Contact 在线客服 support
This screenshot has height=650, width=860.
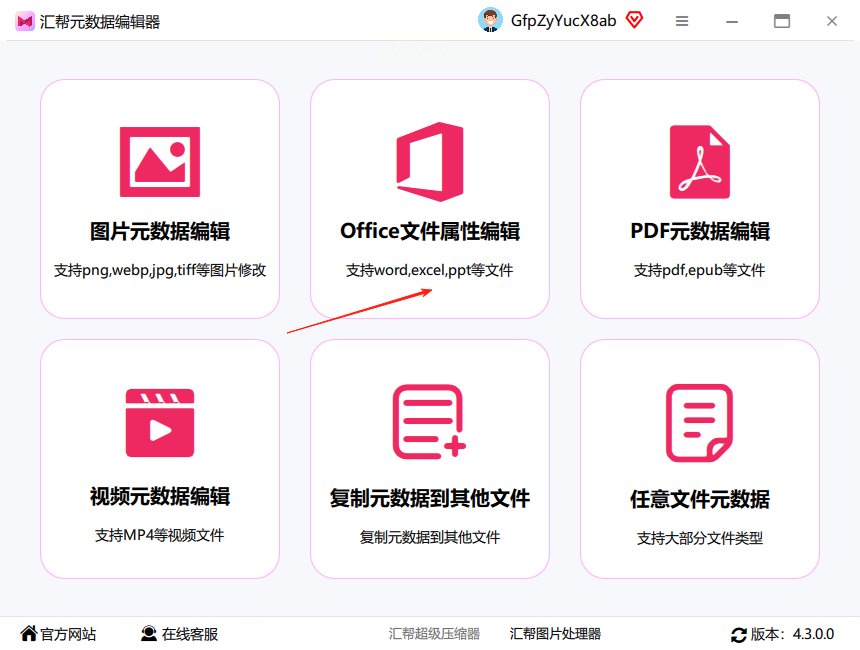click(179, 634)
